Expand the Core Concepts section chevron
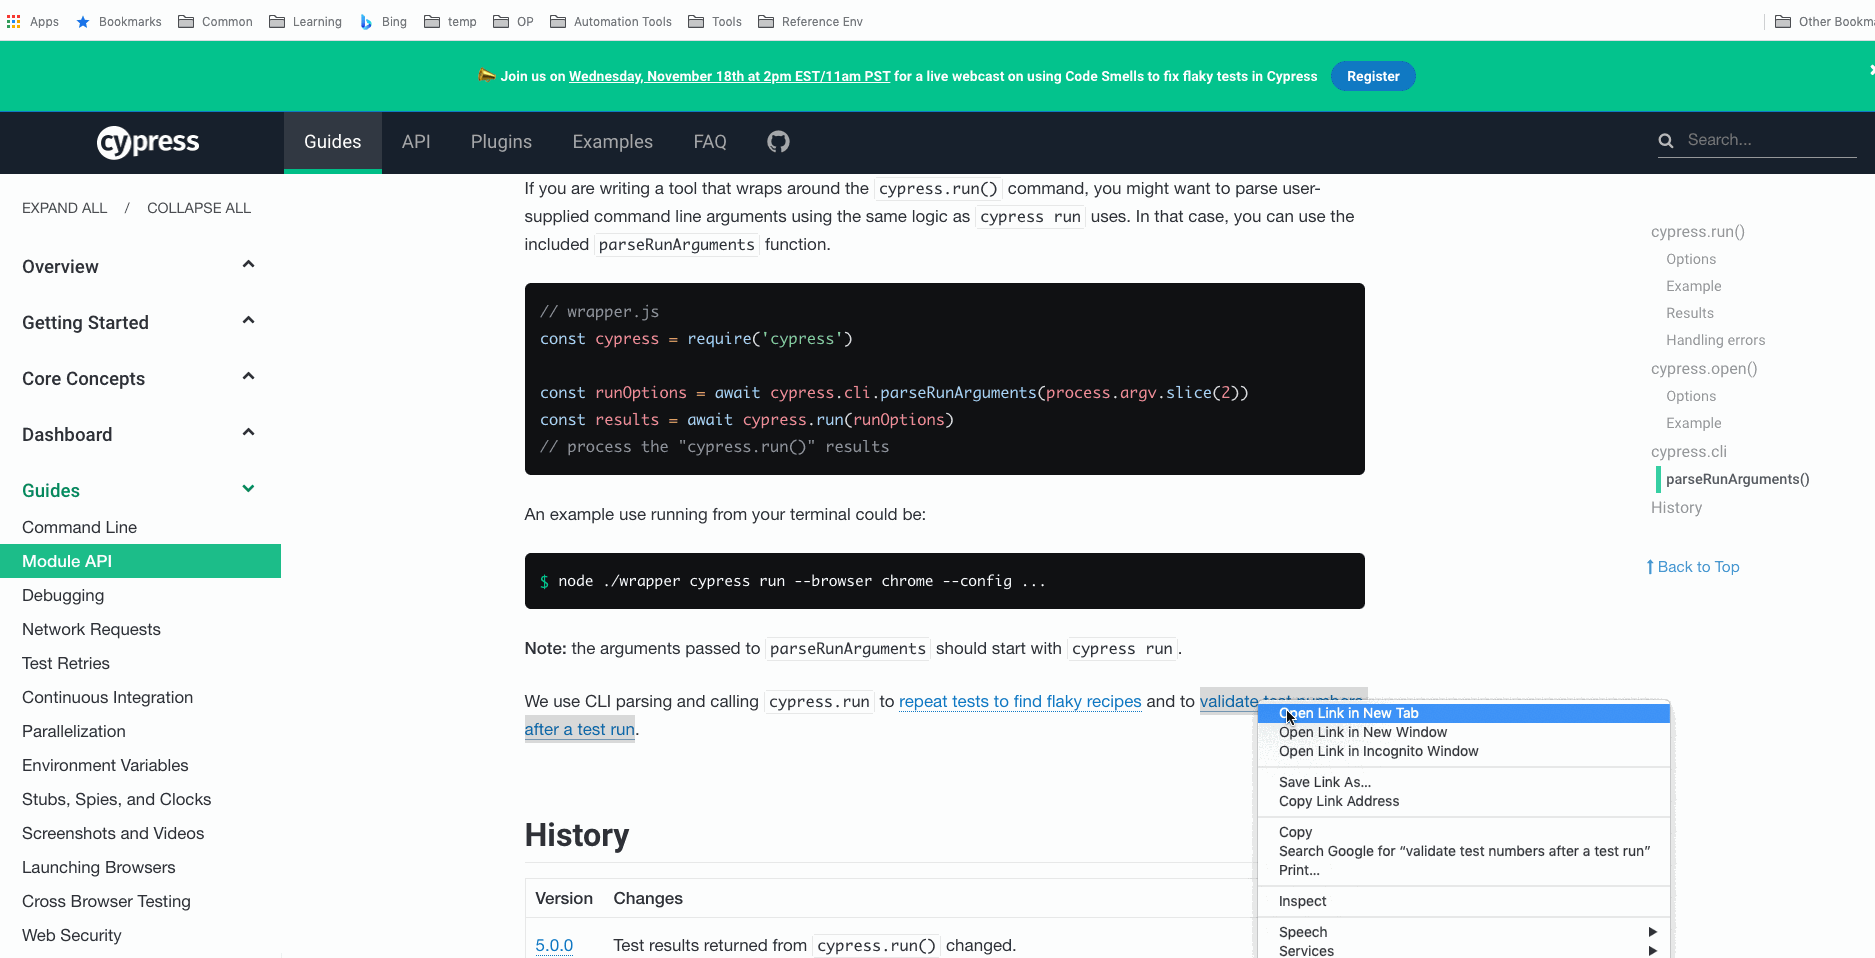 pyautogui.click(x=249, y=376)
